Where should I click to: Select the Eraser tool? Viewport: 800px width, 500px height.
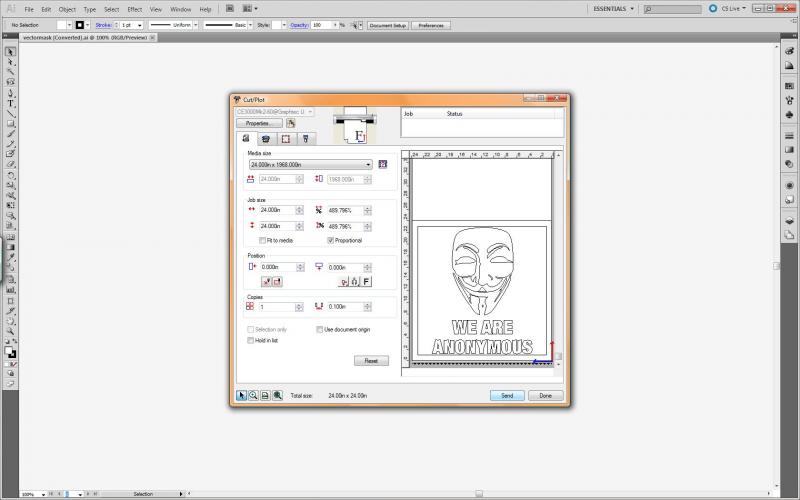tap(10, 164)
